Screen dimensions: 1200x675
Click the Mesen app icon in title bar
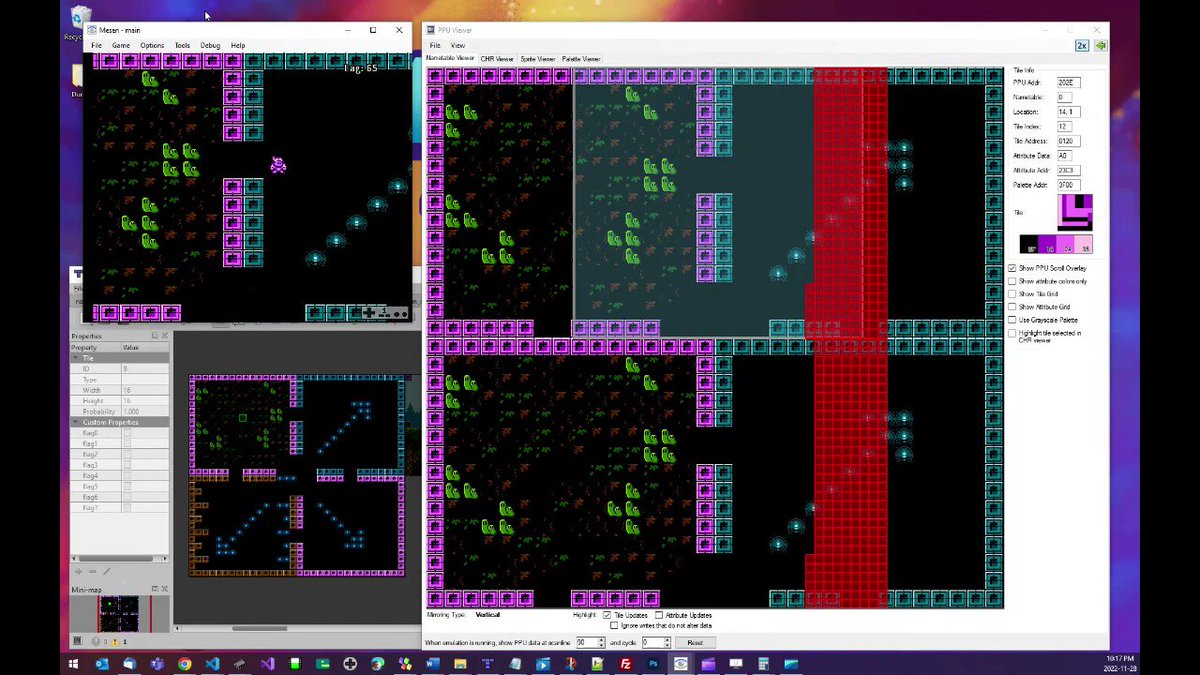92,30
